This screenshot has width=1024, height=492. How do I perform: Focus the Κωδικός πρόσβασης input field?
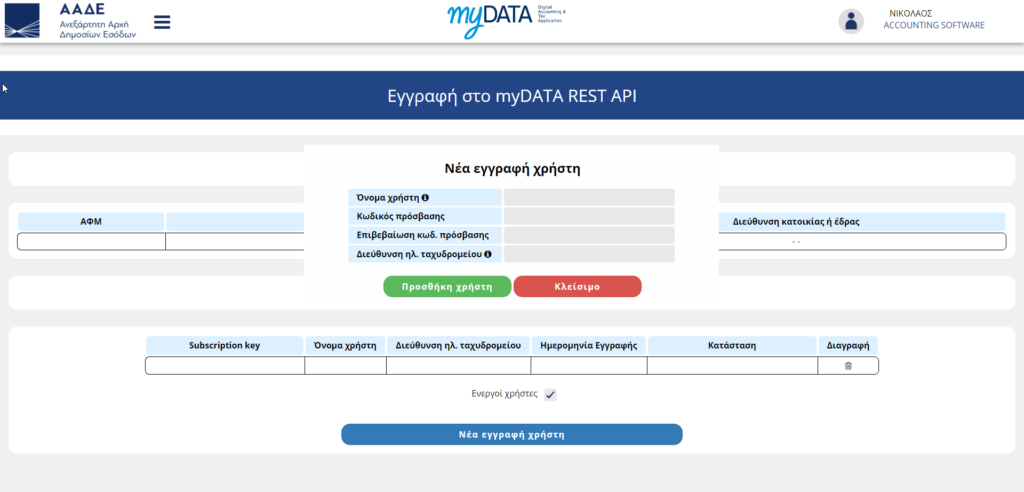click(589, 216)
